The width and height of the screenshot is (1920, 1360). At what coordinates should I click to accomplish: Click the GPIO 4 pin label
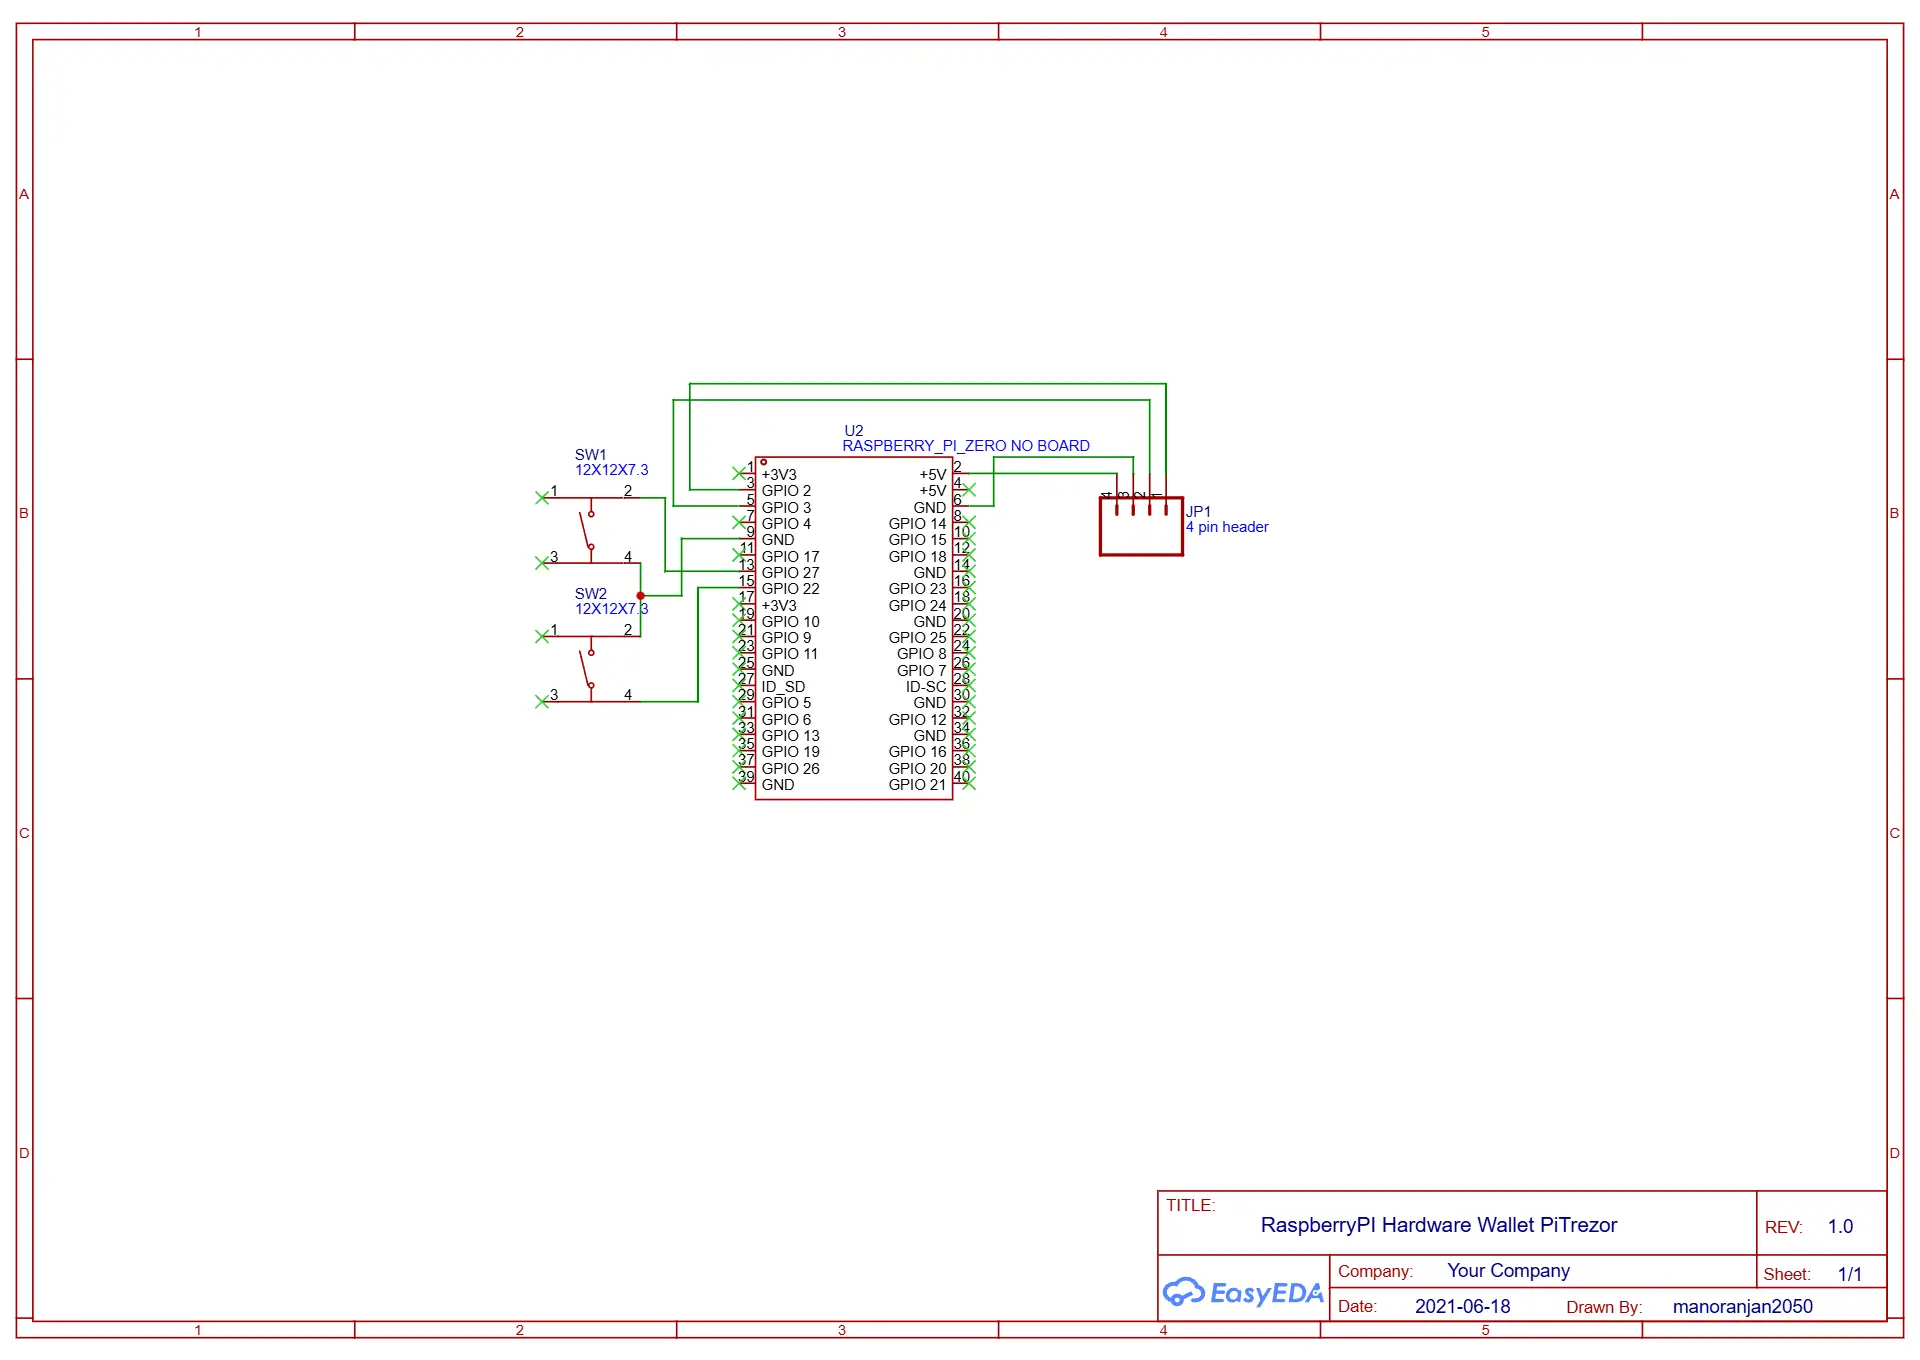point(786,524)
